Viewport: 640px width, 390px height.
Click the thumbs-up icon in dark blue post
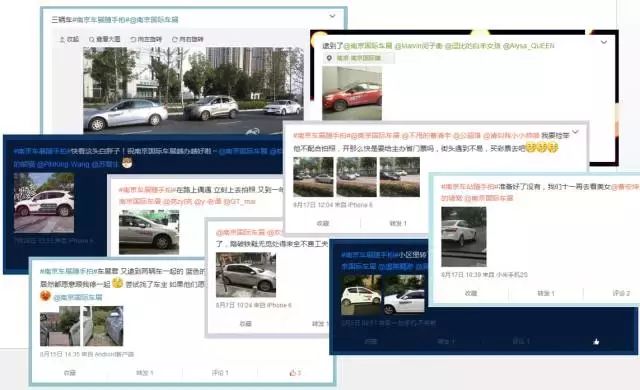[x=596, y=341]
